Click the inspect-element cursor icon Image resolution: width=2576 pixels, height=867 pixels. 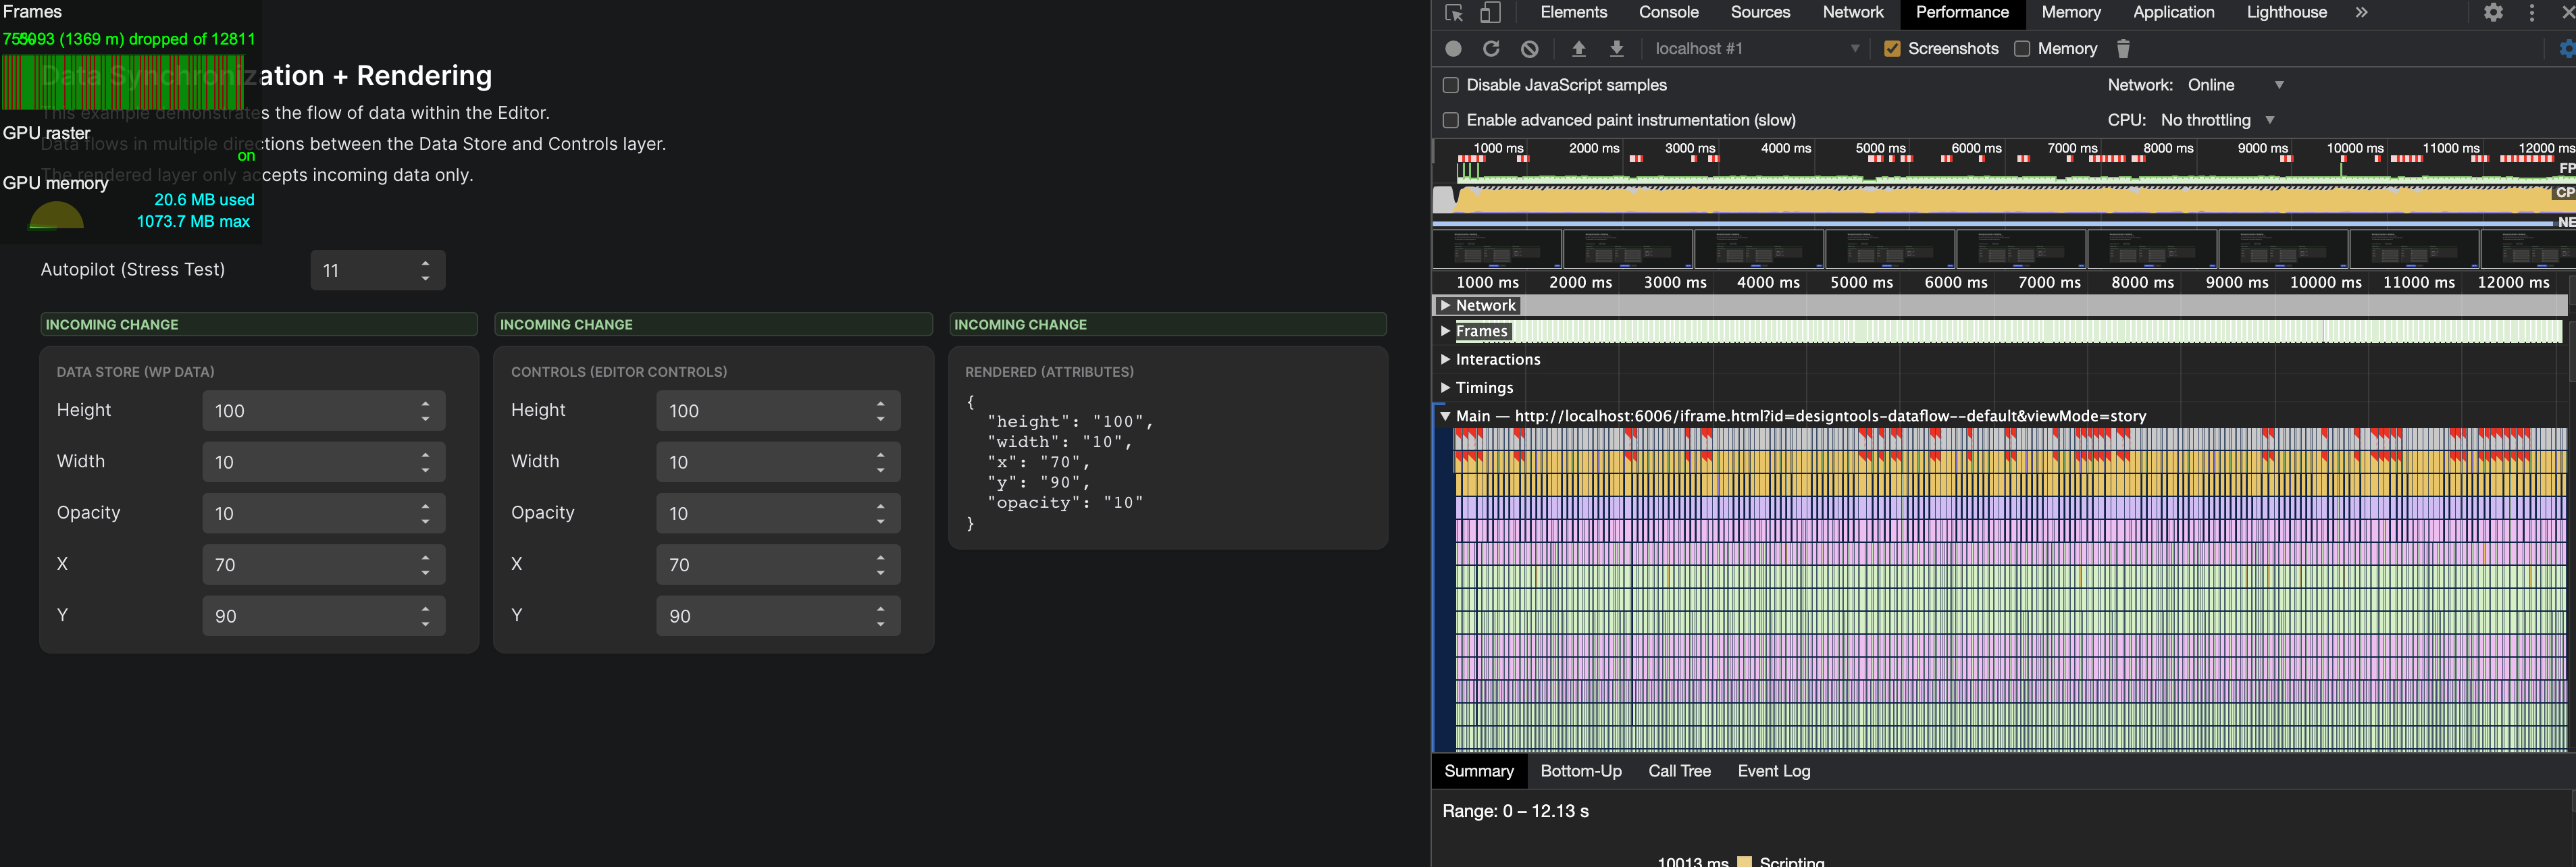click(1455, 13)
